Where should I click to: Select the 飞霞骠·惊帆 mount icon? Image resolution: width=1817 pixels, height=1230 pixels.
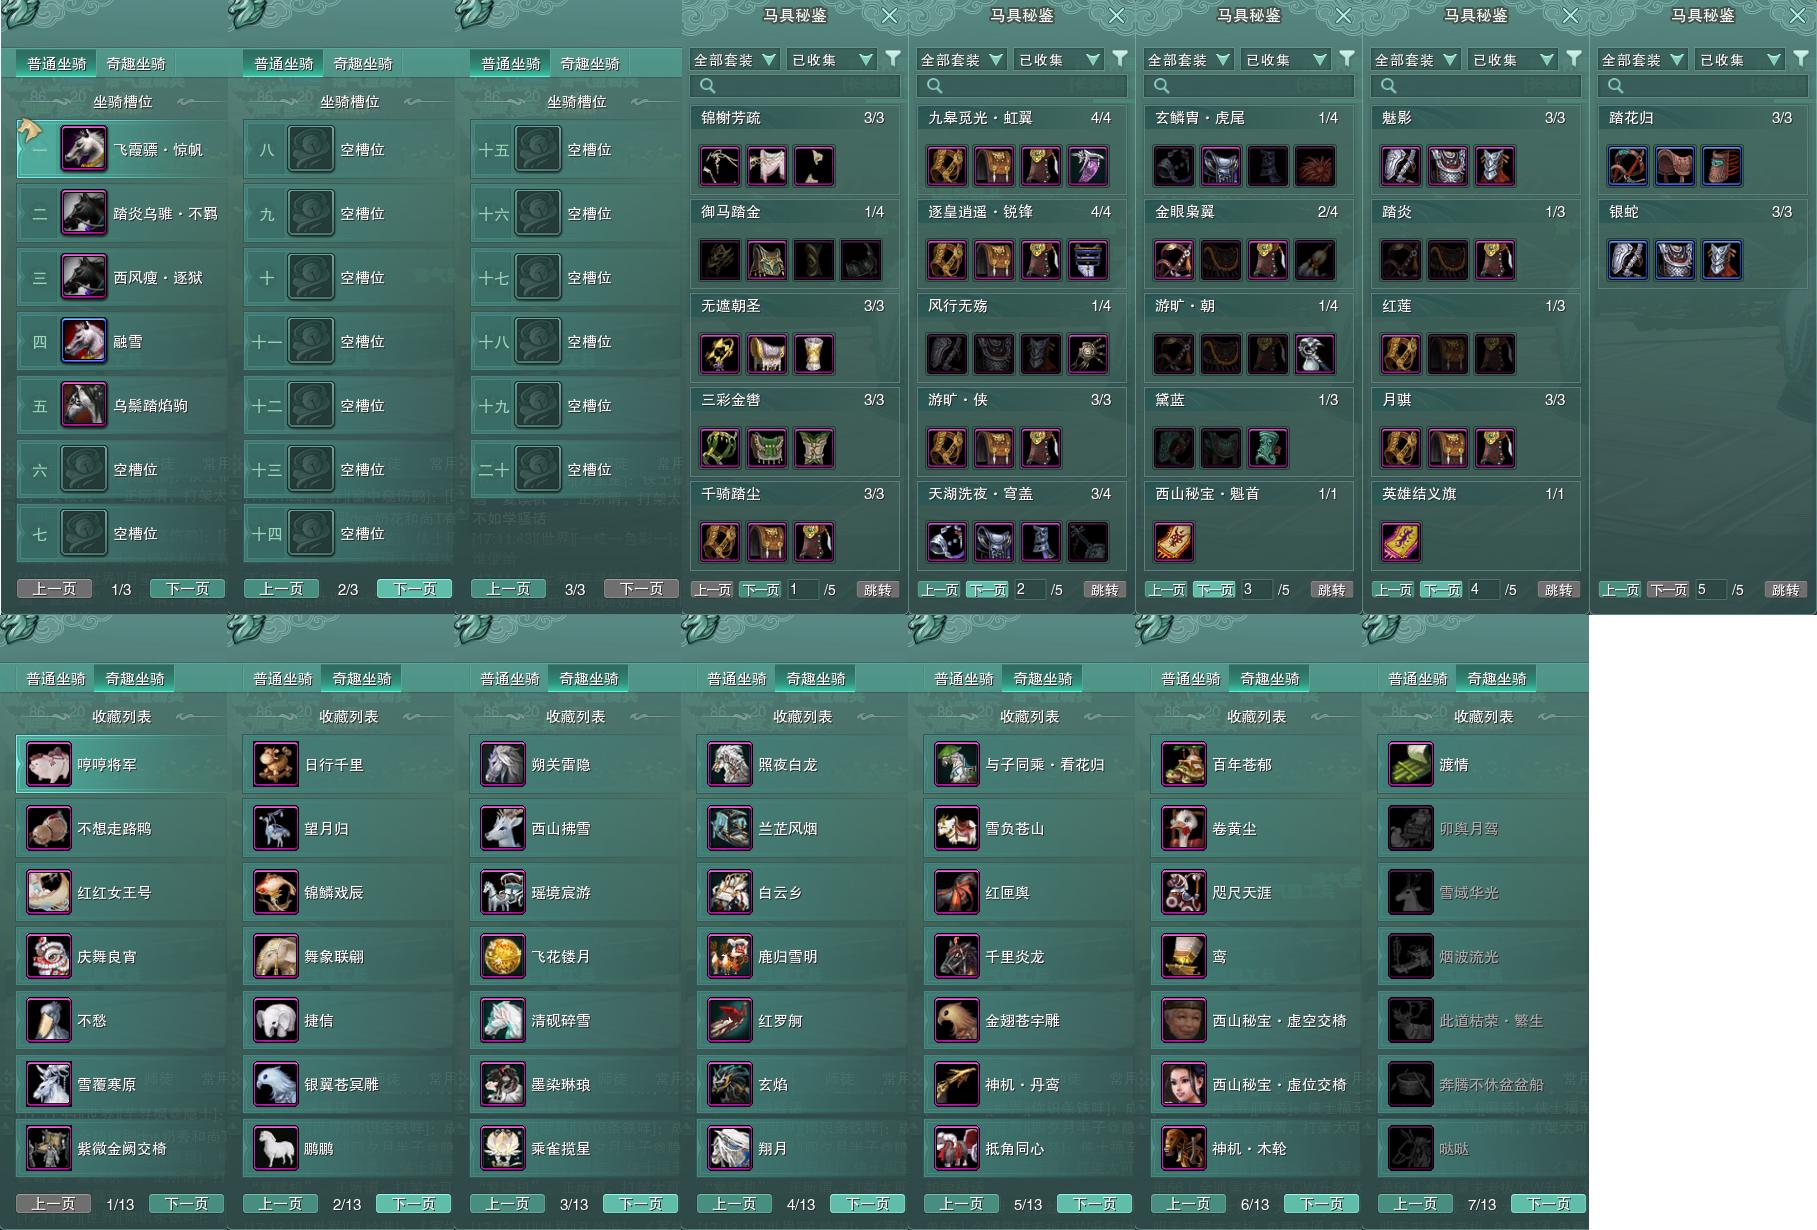tap(84, 149)
